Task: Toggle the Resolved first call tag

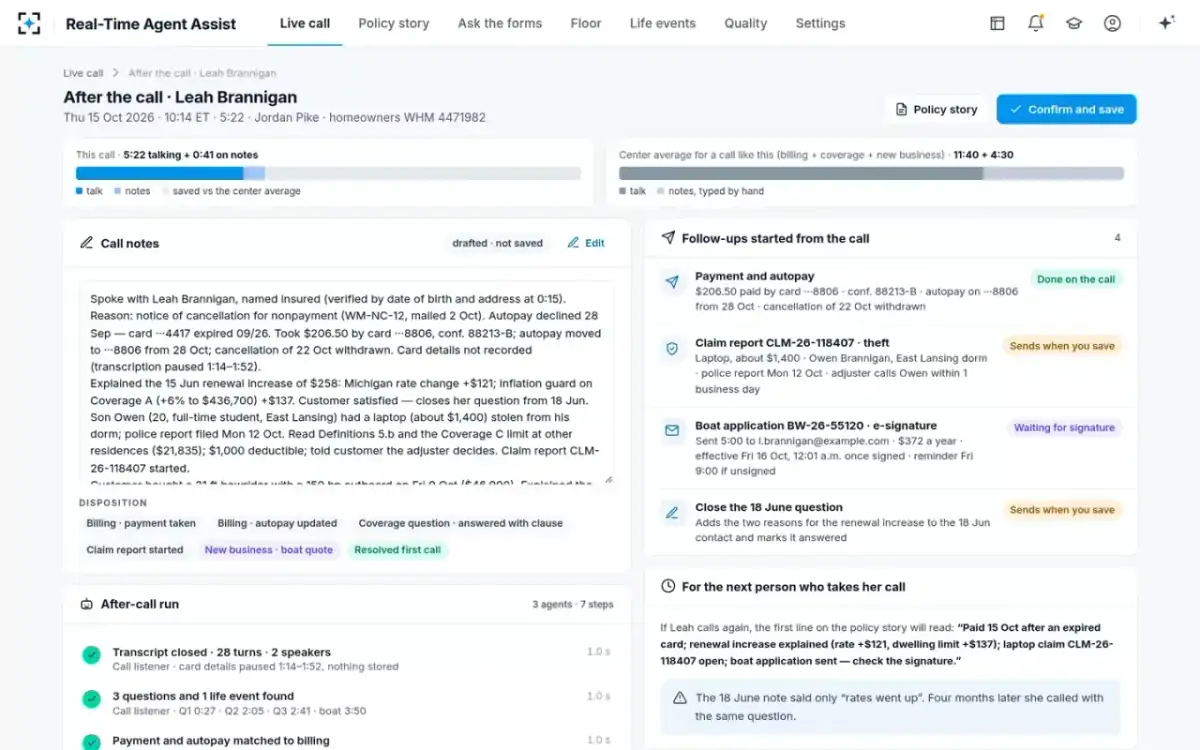Action: [398, 549]
